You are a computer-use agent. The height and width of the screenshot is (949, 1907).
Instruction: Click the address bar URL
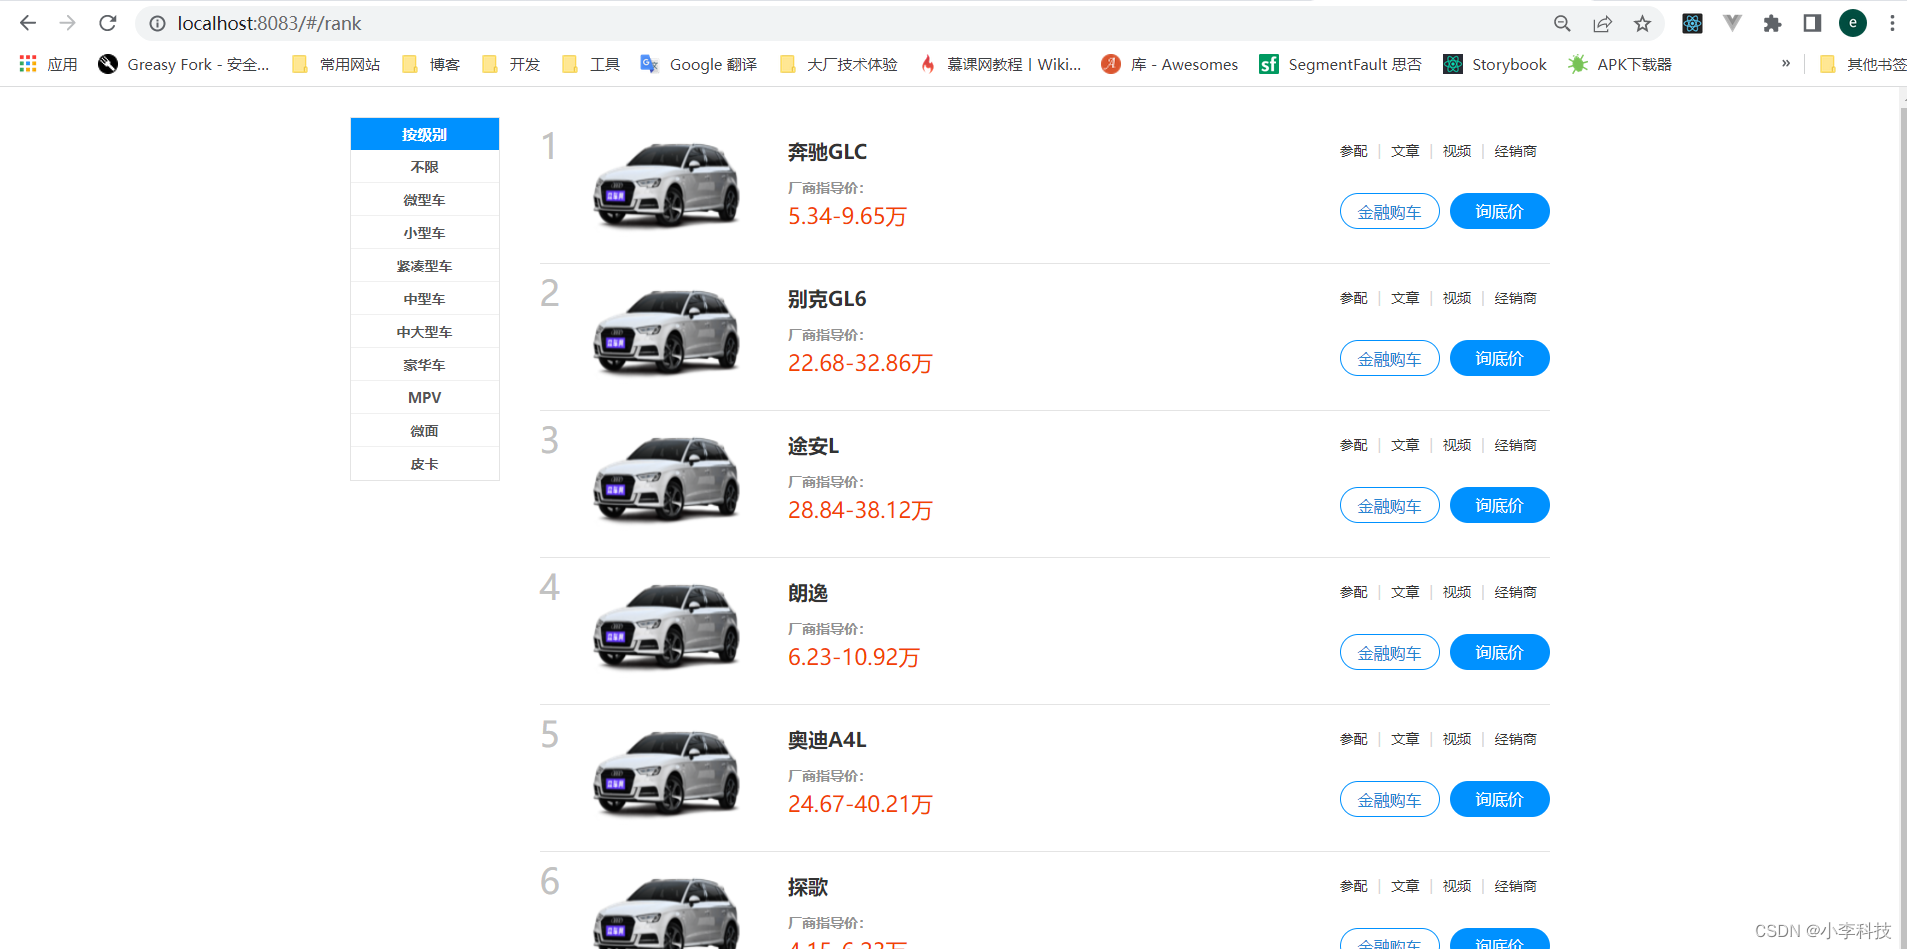point(269,23)
